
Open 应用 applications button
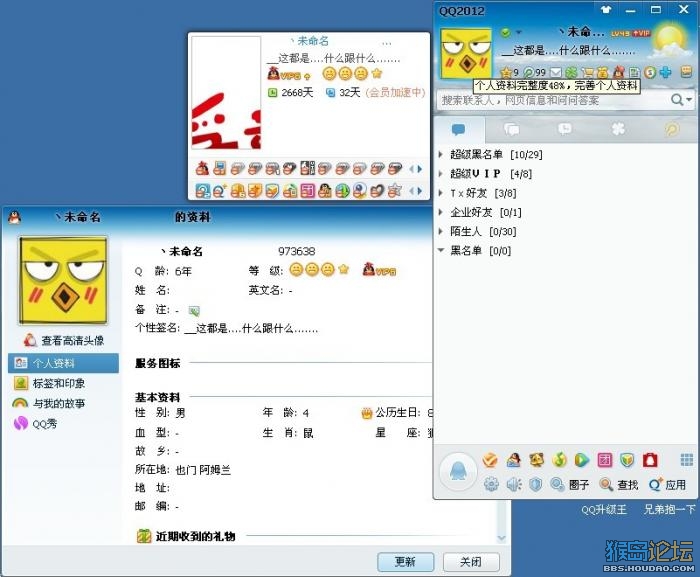[x=668, y=485]
